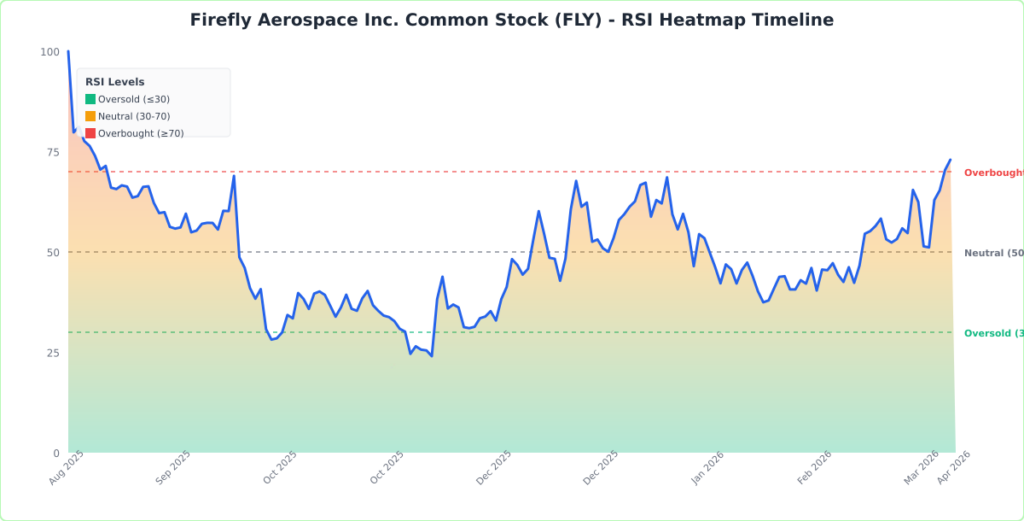
Task: Select the Aug 2025 x-axis label
Action: [x=65, y=469]
